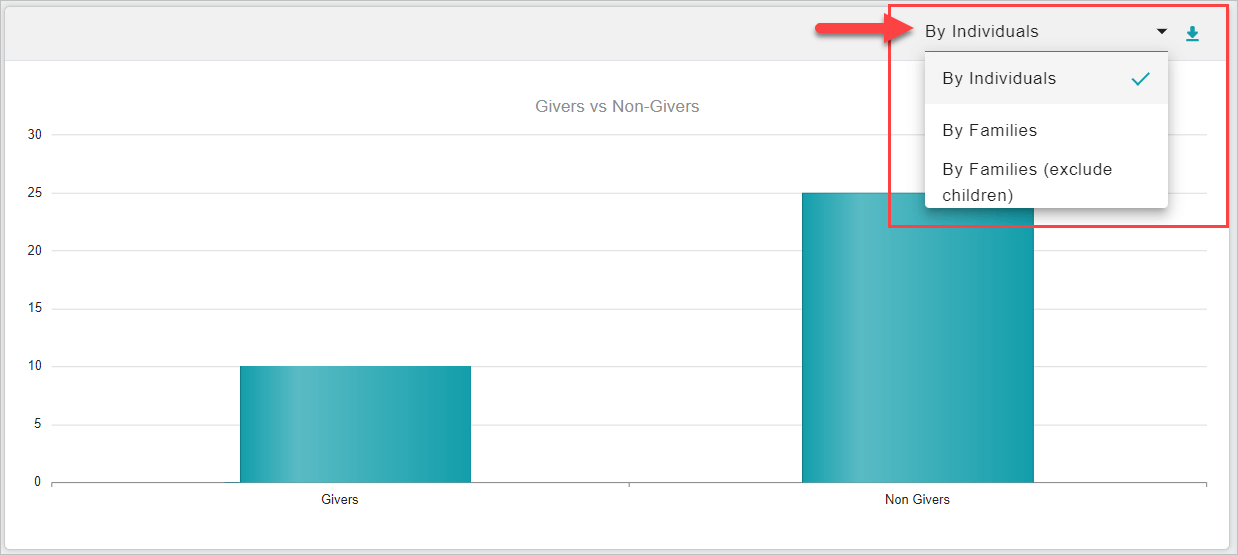Click the Non Givers axis label
This screenshot has width=1238, height=555.
917,500
